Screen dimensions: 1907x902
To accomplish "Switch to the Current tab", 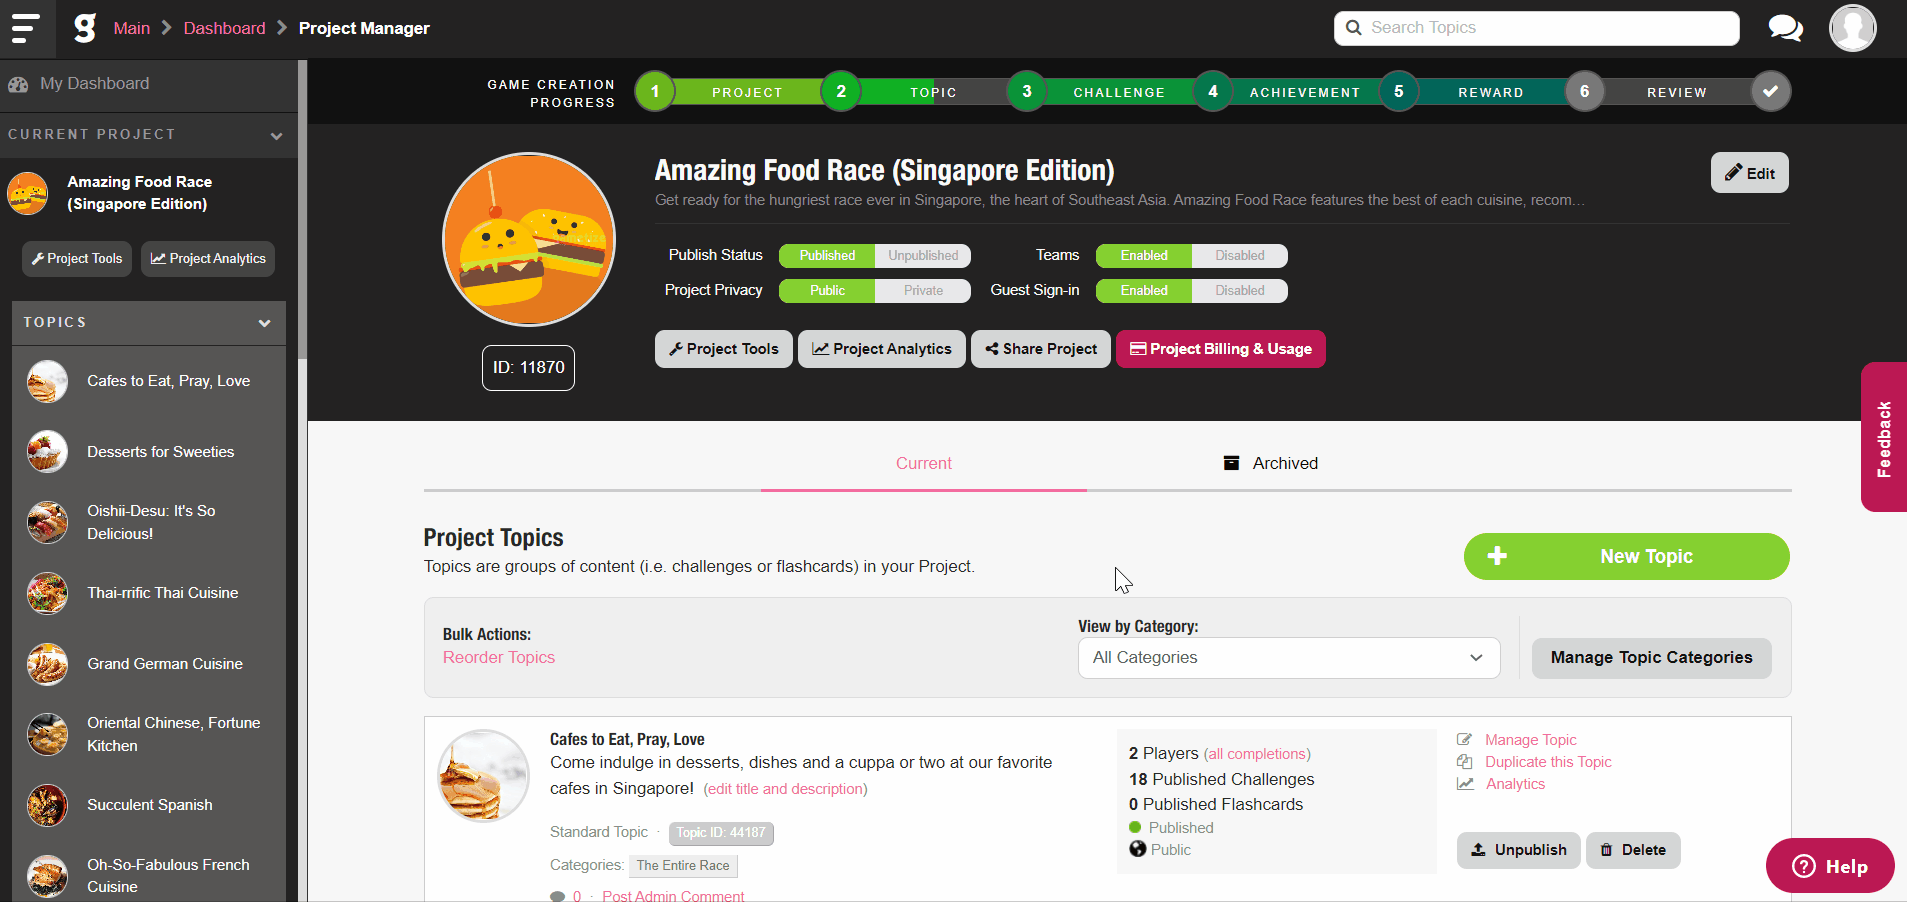I will point(924,464).
